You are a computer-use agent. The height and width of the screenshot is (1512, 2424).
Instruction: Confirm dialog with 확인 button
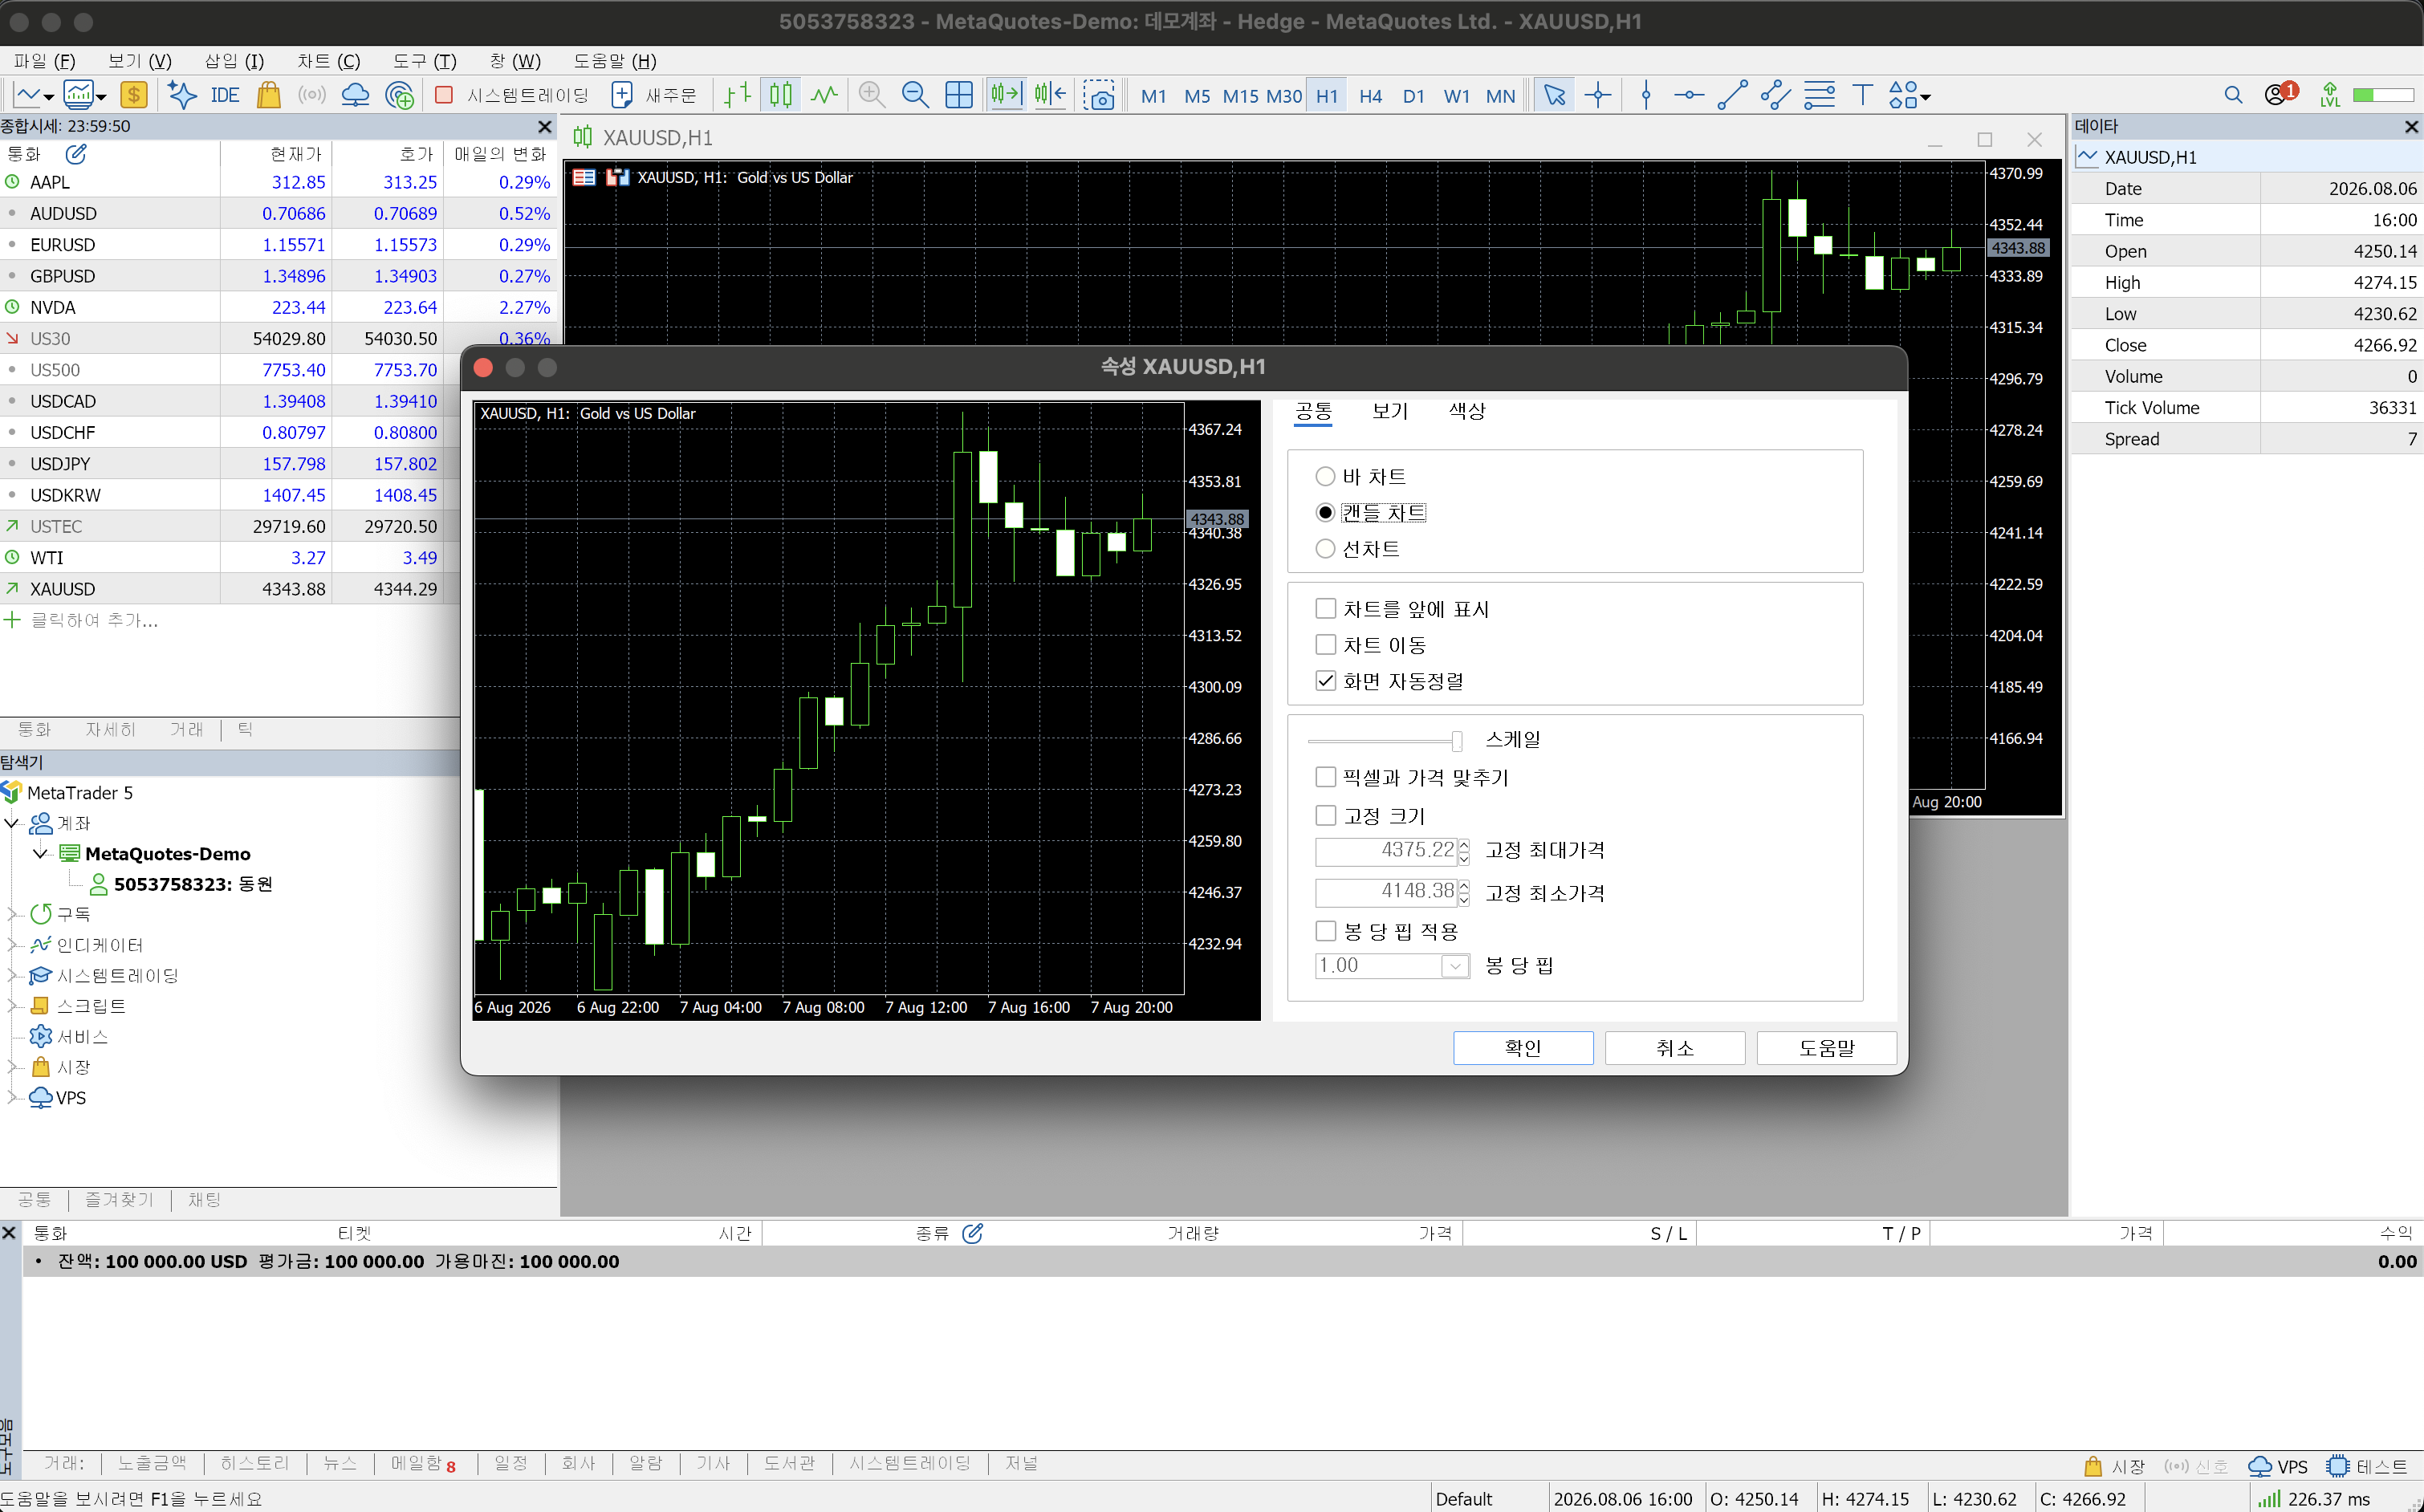click(1523, 1048)
